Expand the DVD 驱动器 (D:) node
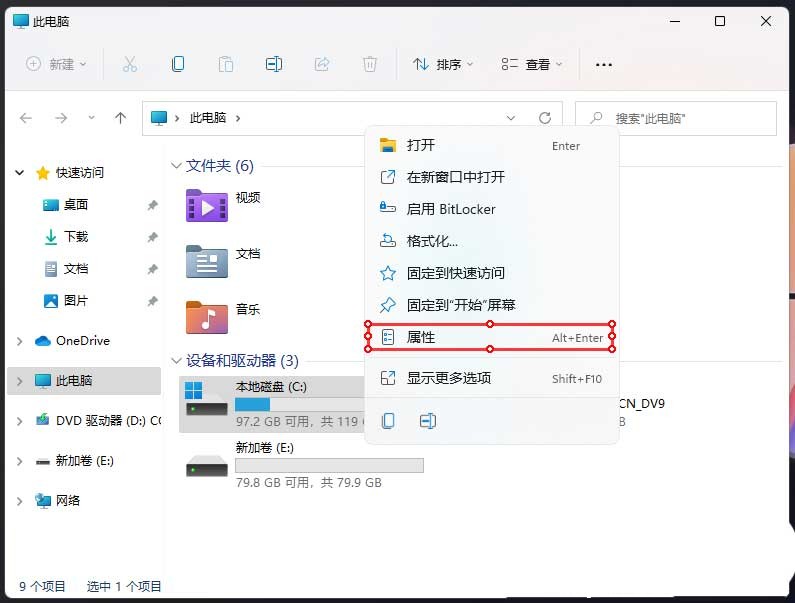Screen dimensions: 795x603 [19, 421]
